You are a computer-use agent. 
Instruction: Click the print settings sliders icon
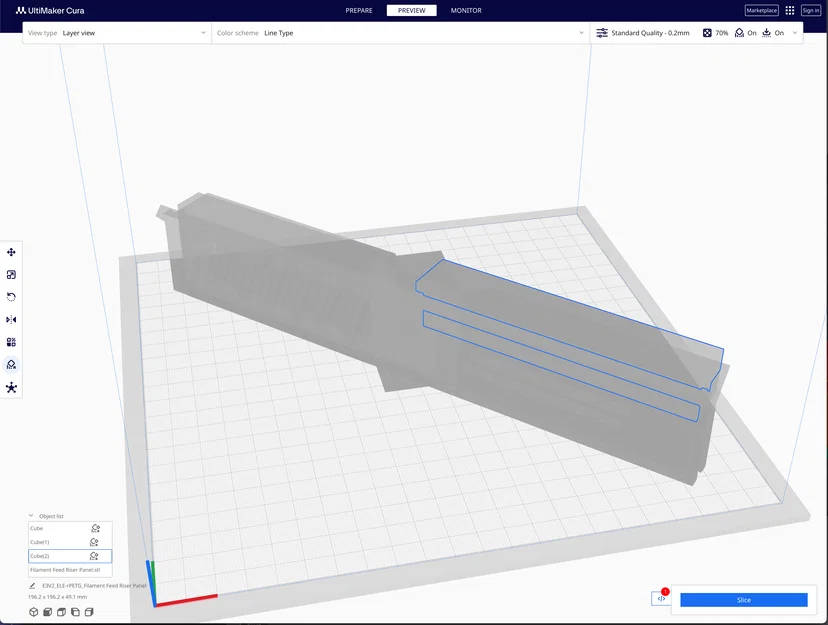click(602, 33)
